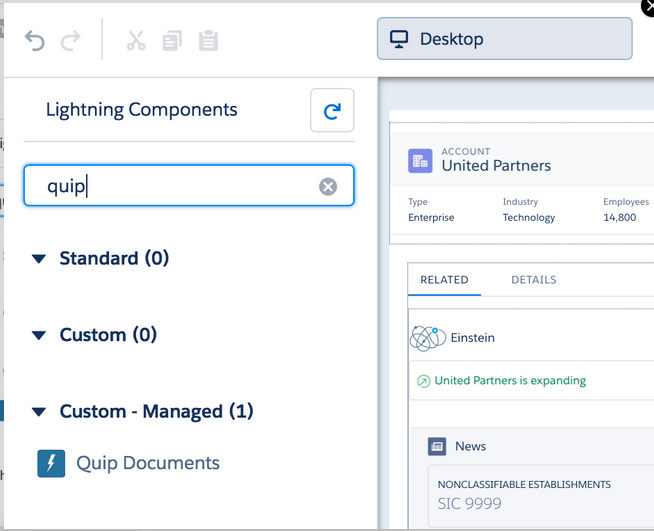
Task: Click the redo arrow icon
Action: (70, 40)
